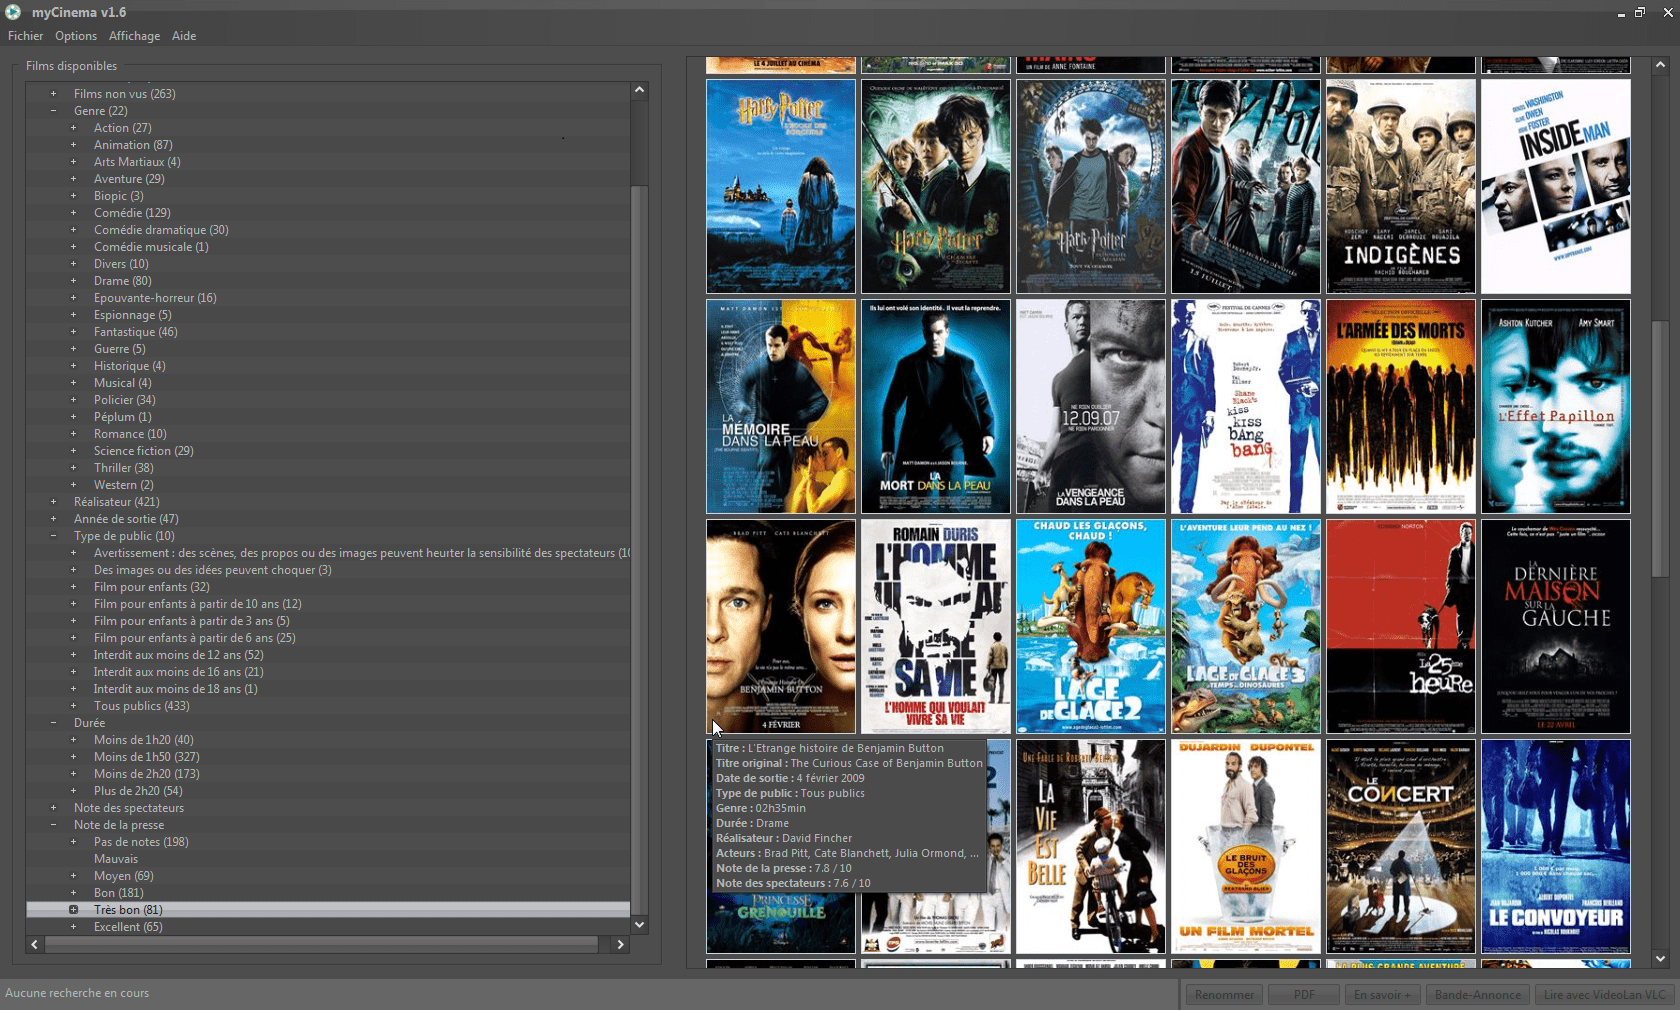Click the Lire avec VideoLan VLC button

click(x=1604, y=994)
